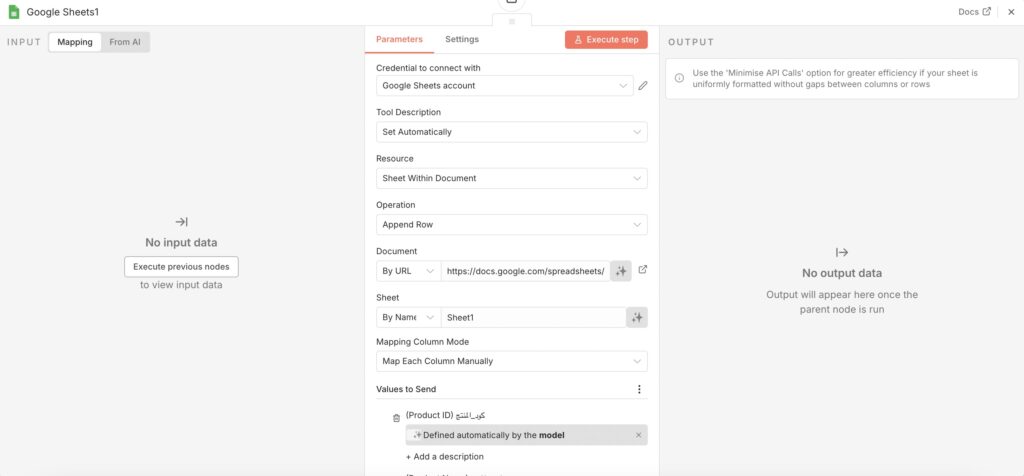Screen dimensions: 1024x476
Task: Click the Sheet name input field
Action: point(532,317)
